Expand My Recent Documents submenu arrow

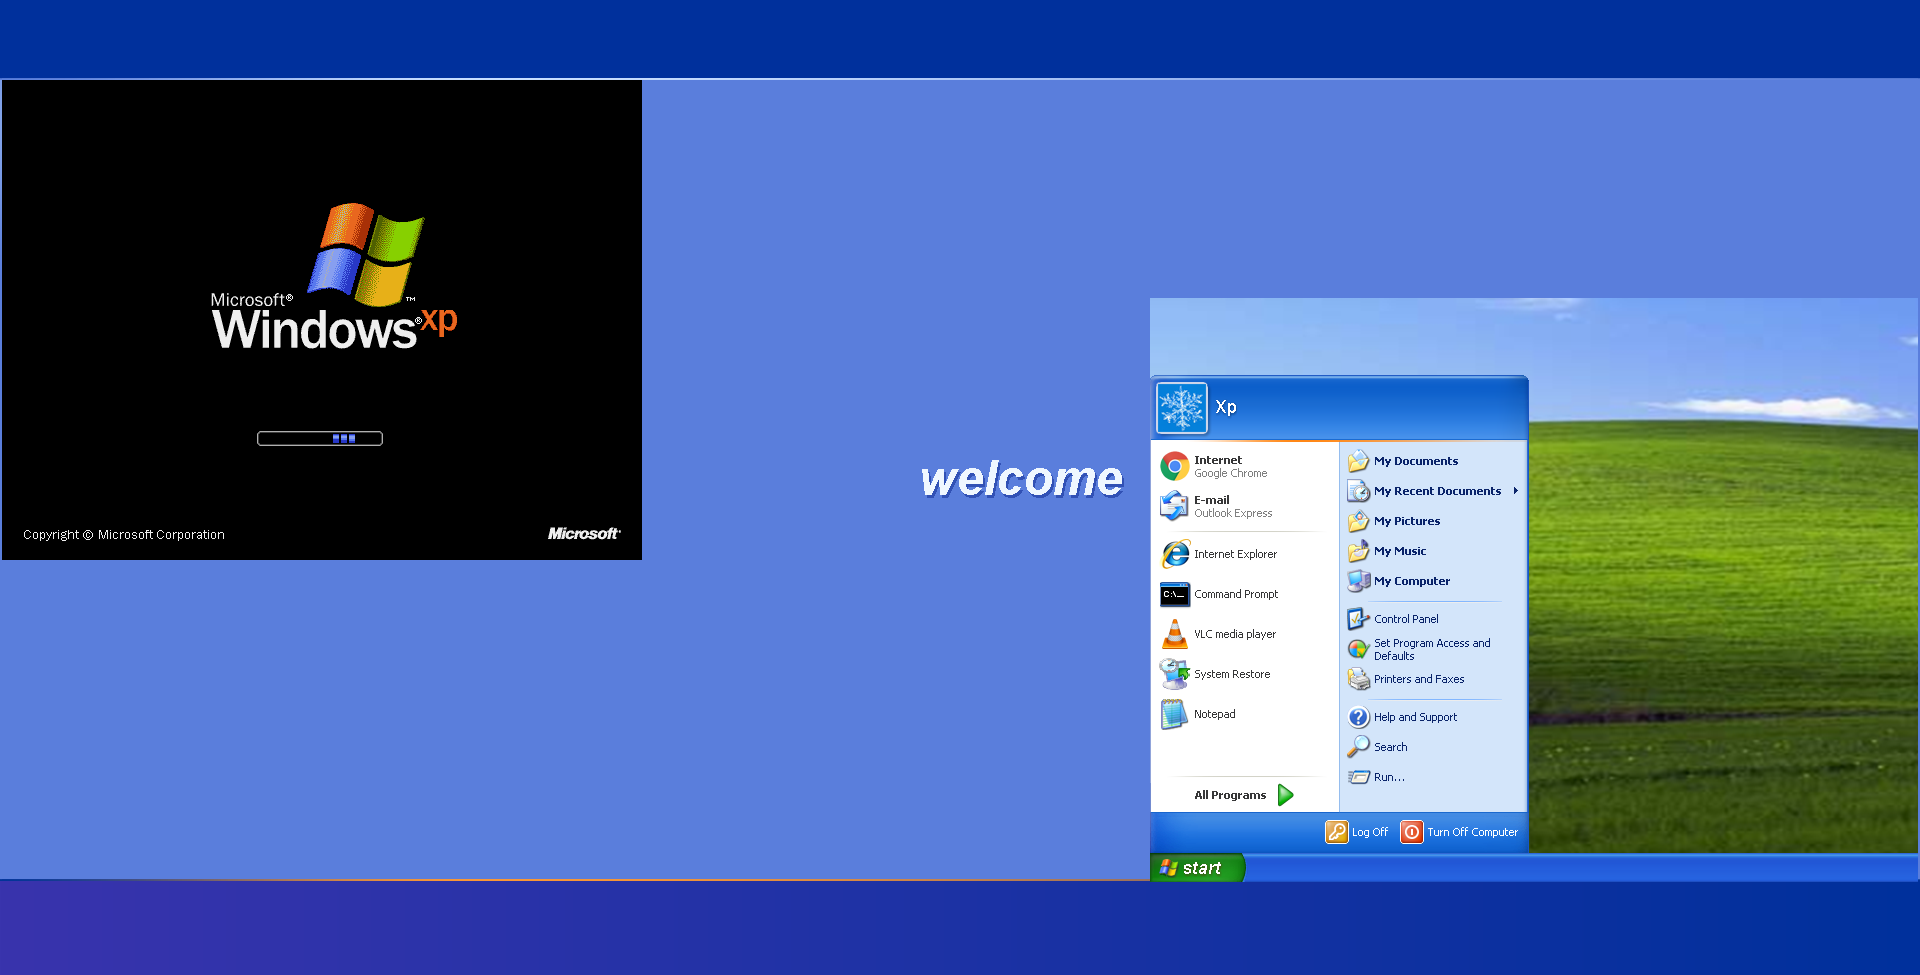[1516, 491]
